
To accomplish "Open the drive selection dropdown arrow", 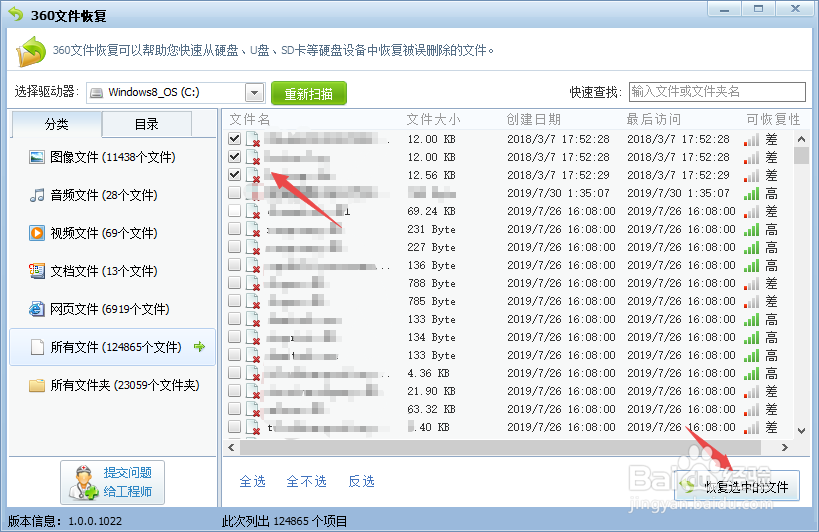I will (x=254, y=93).
